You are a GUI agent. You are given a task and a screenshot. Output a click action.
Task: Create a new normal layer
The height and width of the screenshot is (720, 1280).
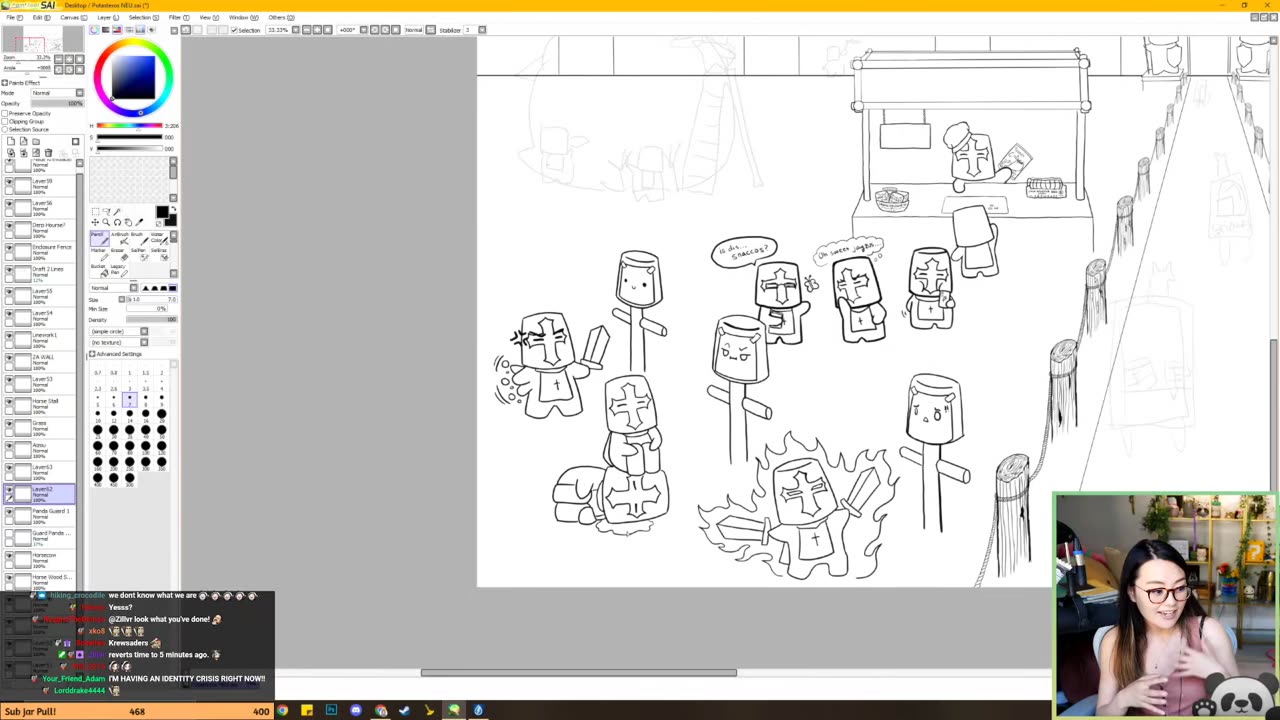(x=11, y=142)
